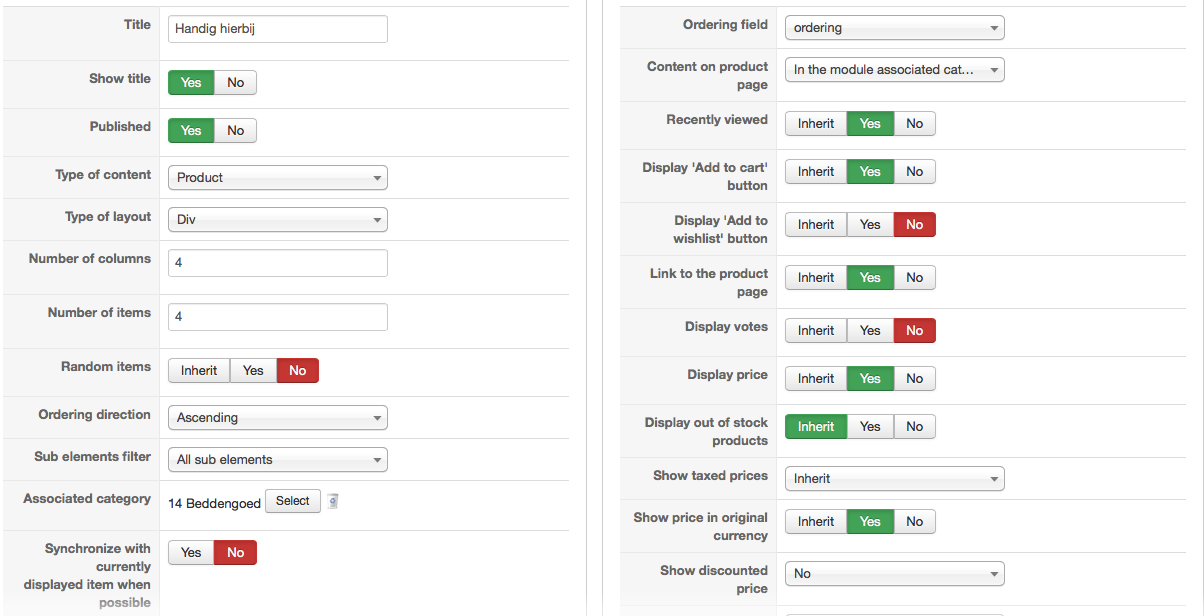Set Display out of stock products to No
The width and height of the screenshot is (1204, 616).
pos(914,426)
